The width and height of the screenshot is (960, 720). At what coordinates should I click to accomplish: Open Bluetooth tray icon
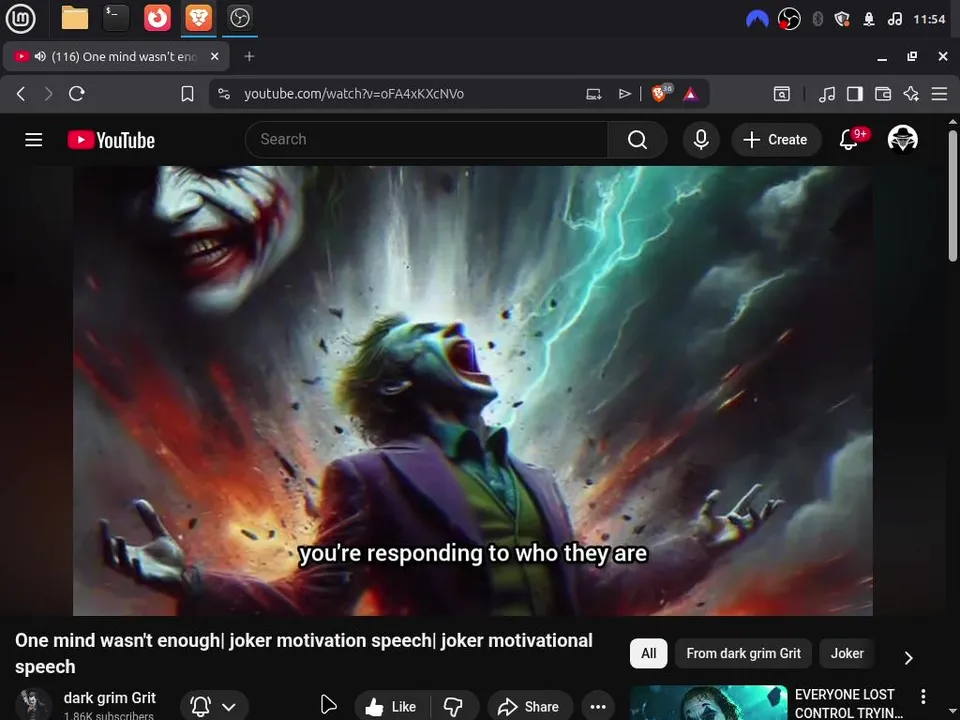[x=817, y=20]
